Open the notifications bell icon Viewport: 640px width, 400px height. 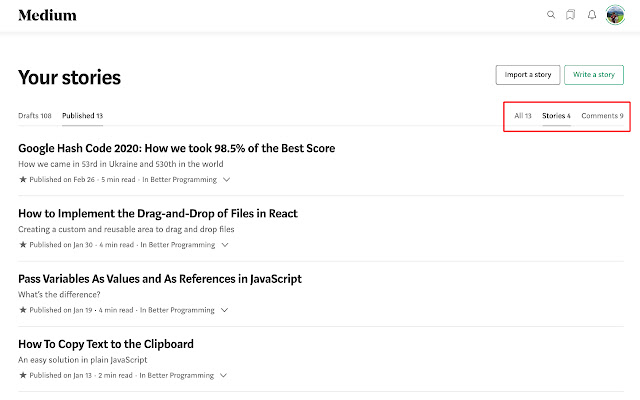pos(592,15)
